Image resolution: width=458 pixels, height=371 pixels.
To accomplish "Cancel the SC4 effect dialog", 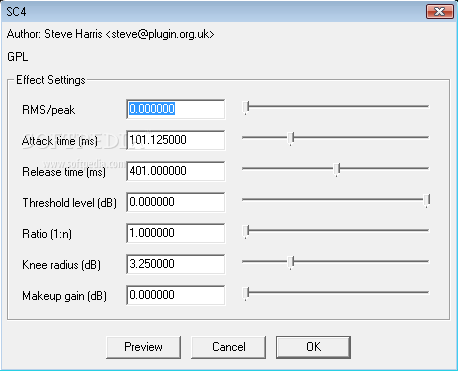I will click(x=228, y=347).
